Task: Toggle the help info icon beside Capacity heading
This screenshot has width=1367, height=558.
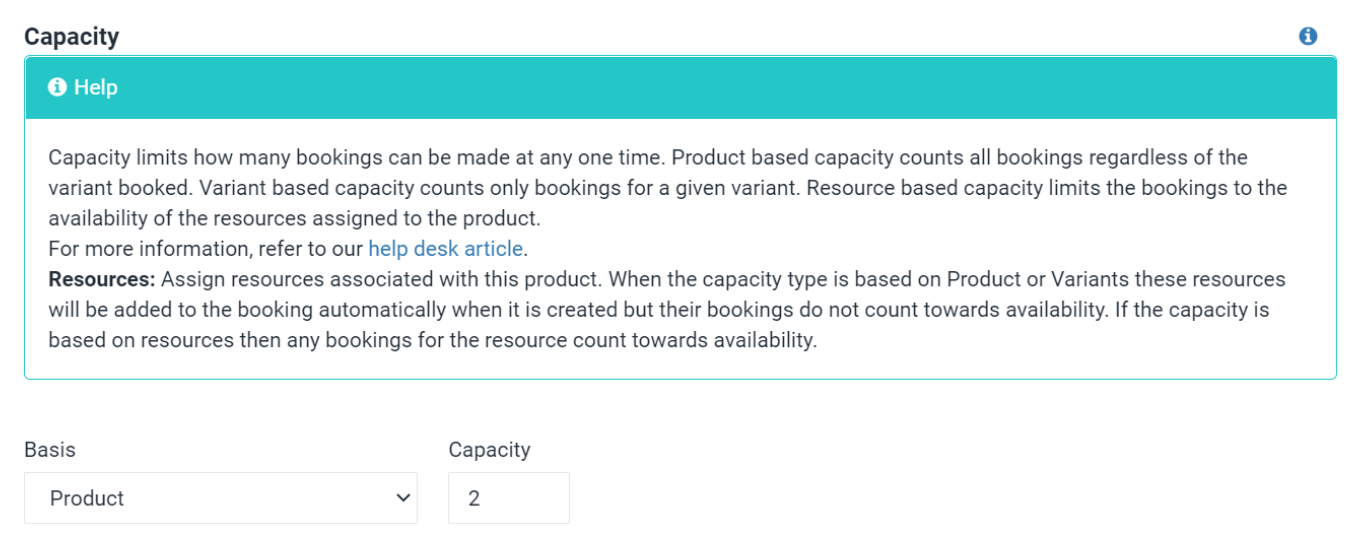Action: [1307, 37]
